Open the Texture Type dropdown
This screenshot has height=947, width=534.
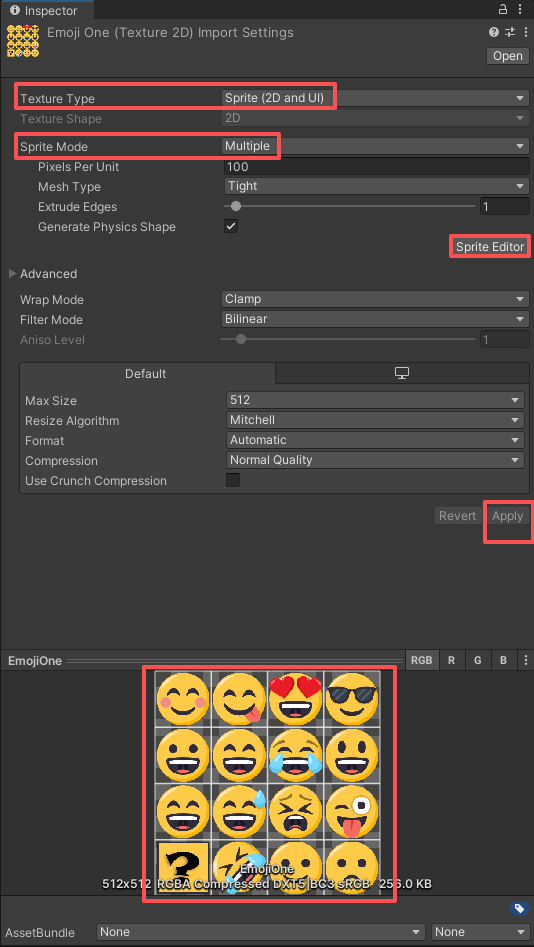[x=375, y=98]
